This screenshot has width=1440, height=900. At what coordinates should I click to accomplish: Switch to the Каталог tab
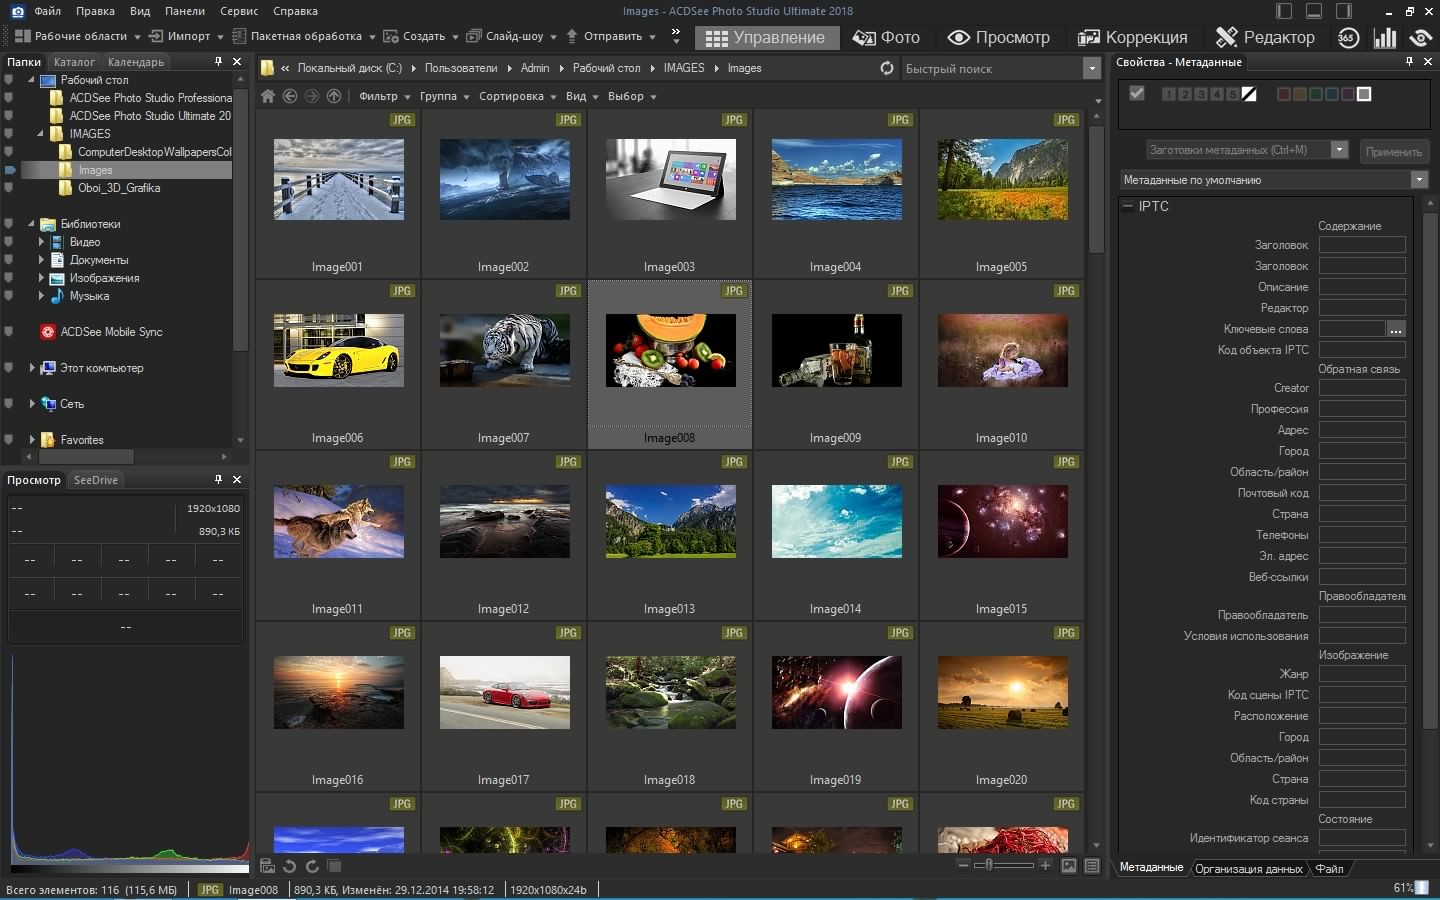(x=74, y=62)
